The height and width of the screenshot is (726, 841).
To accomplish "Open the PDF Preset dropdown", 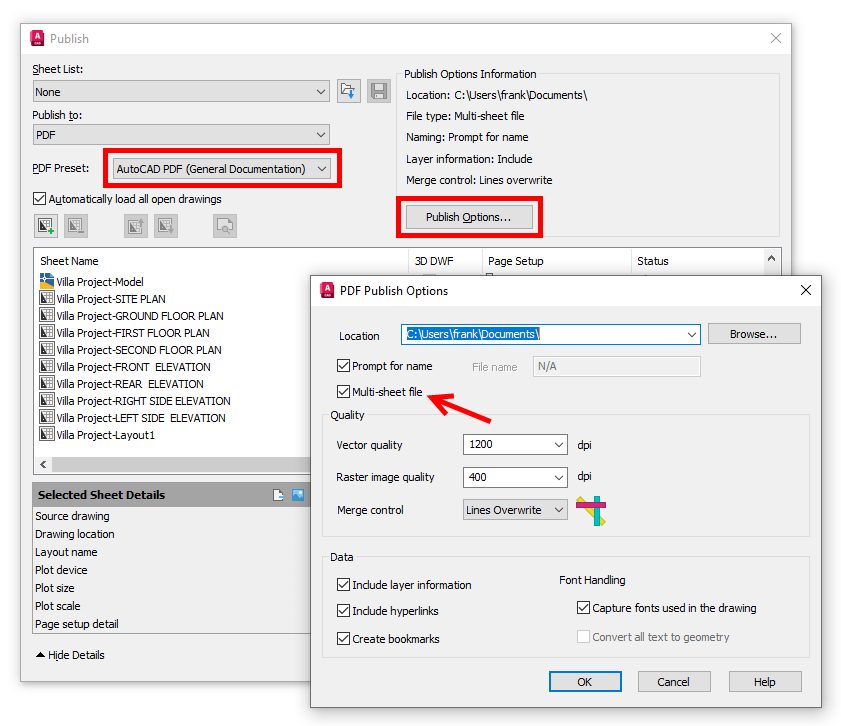I will pos(221,169).
